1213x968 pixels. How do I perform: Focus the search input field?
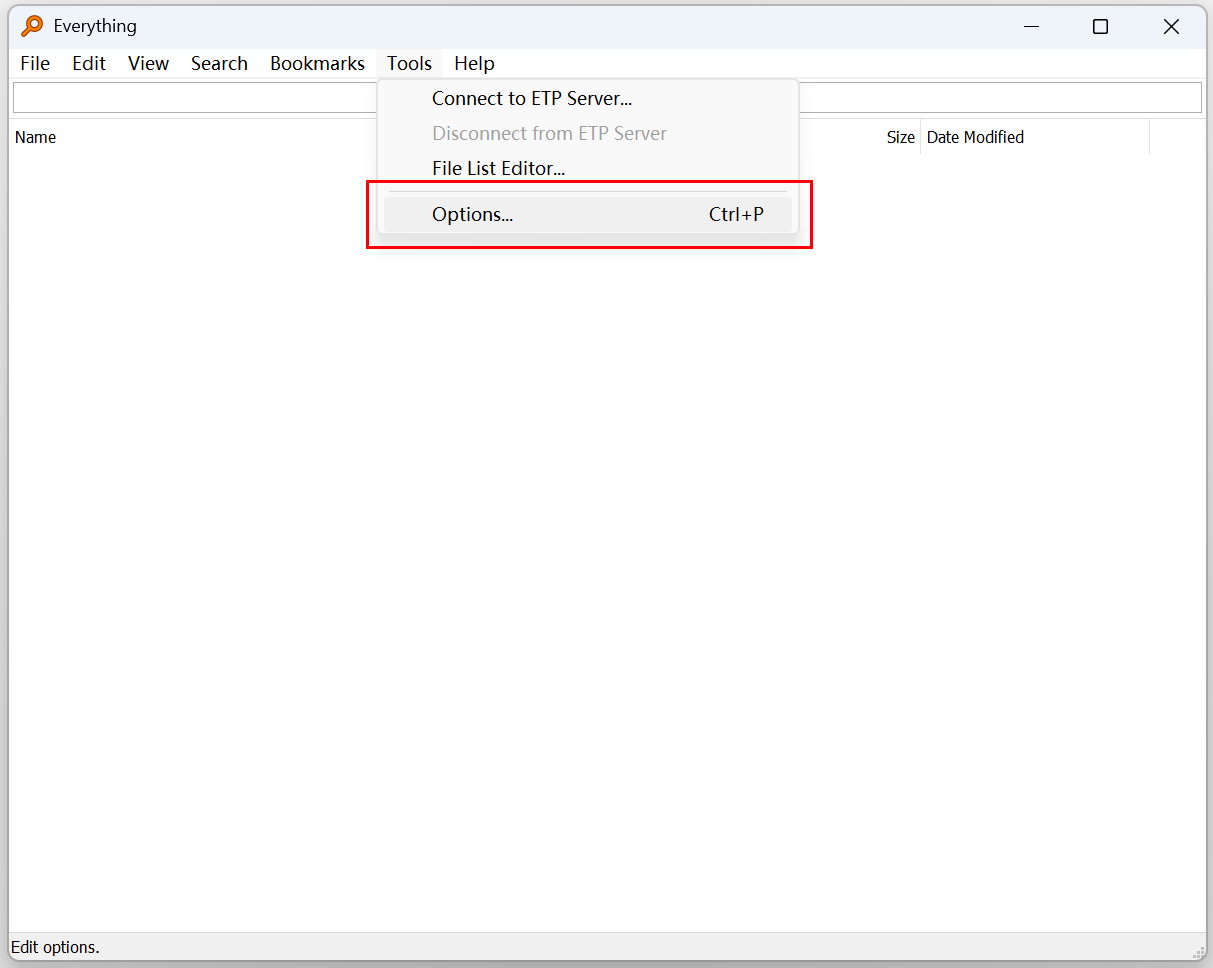point(607,98)
